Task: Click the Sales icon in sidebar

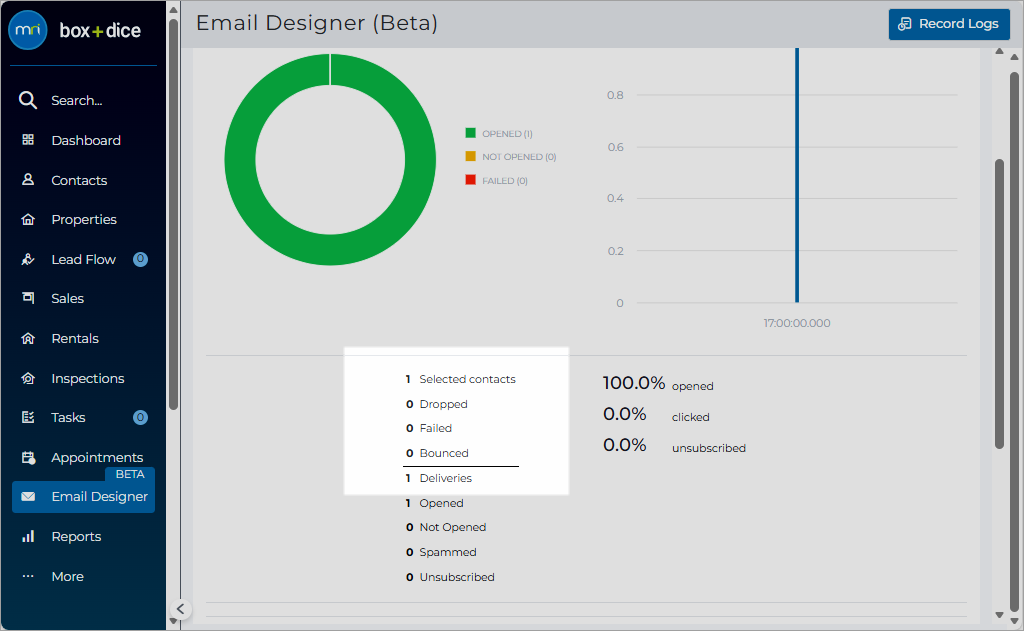Action: (x=28, y=298)
